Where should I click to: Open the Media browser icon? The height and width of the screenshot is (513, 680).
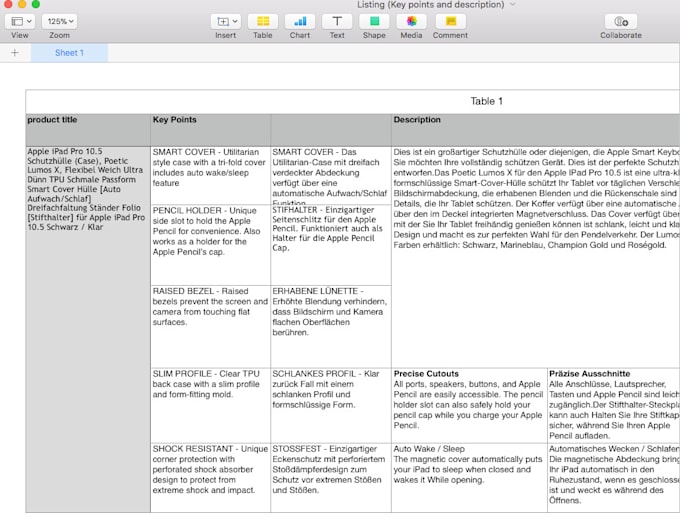pyautogui.click(x=411, y=21)
